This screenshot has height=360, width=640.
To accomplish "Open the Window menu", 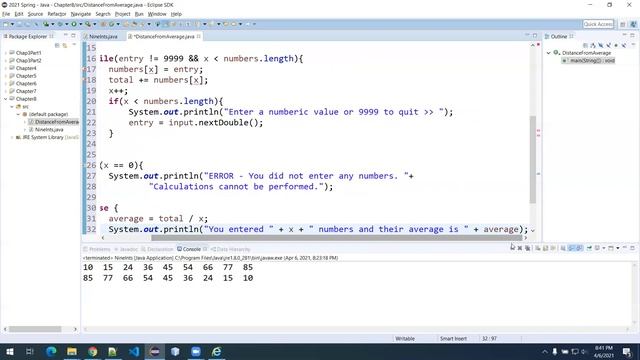I will 157,14.
